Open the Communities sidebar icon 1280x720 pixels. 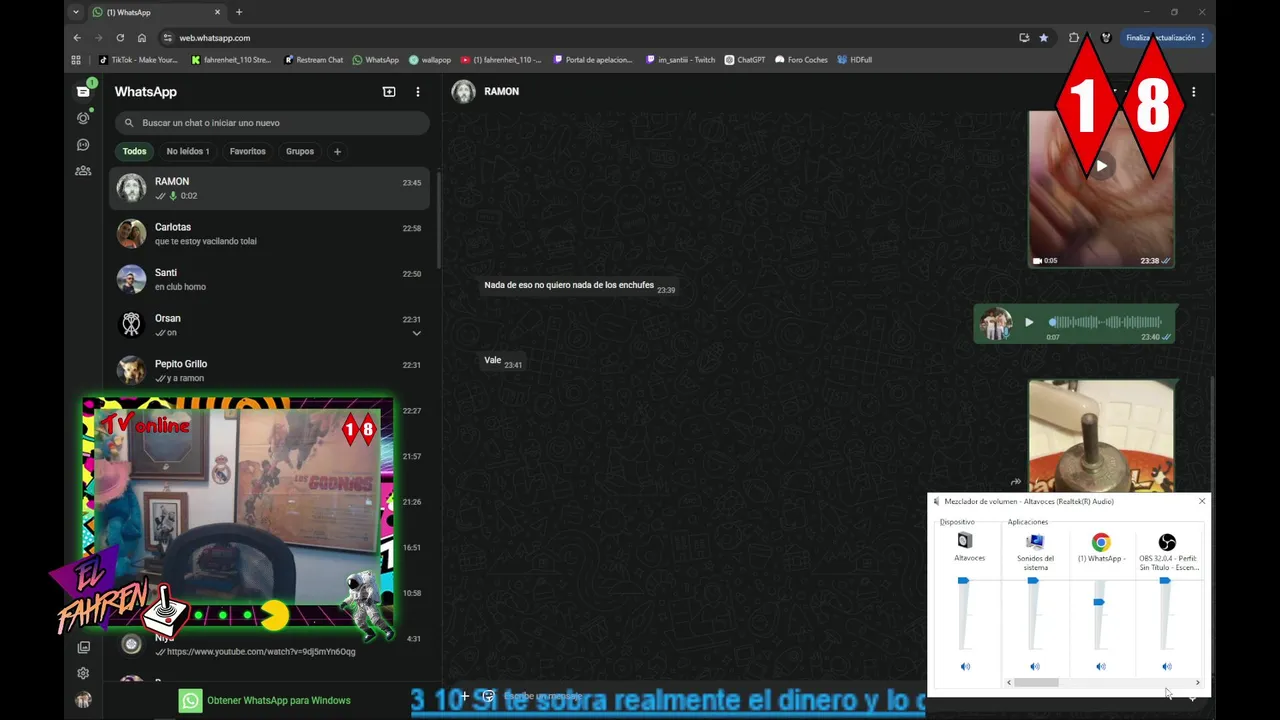(83, 171)
